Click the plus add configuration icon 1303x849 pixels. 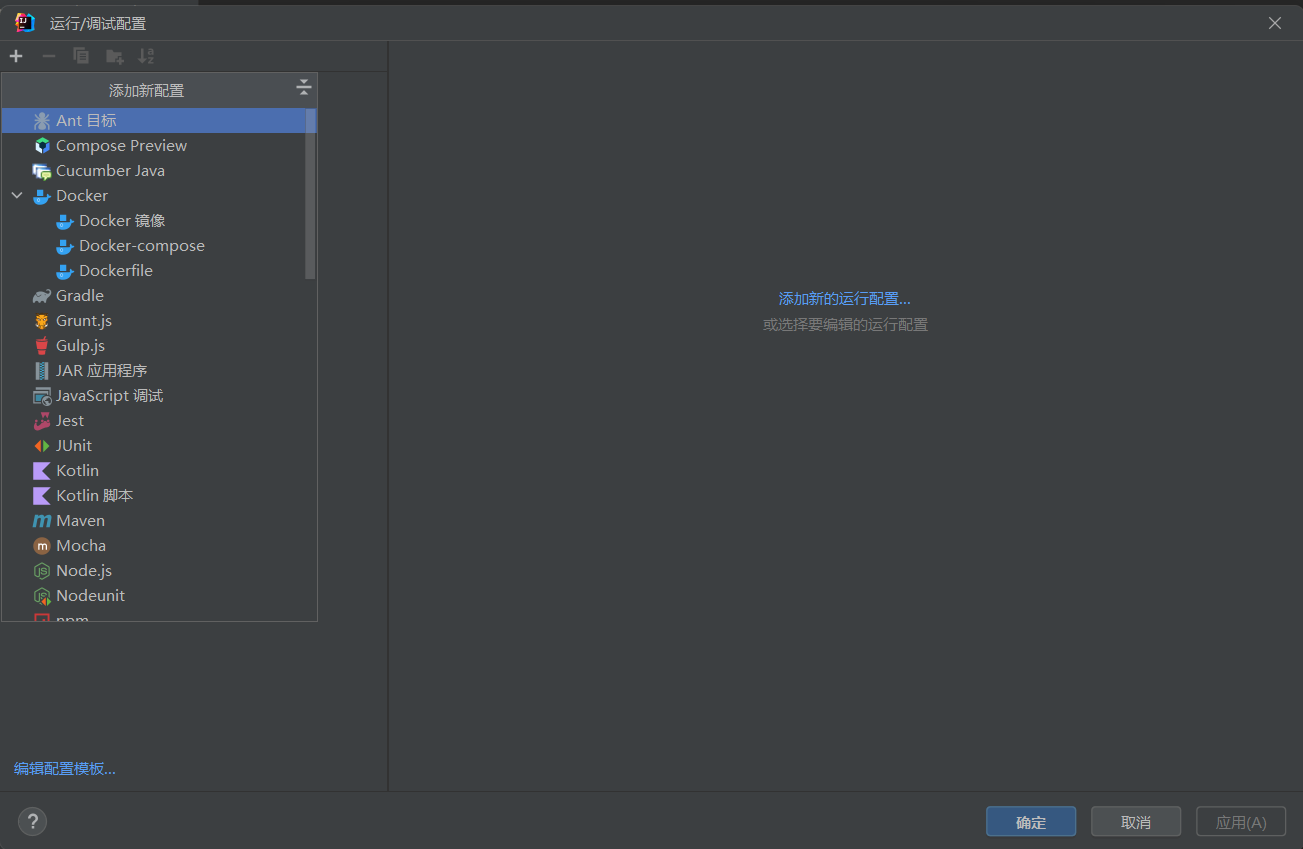click(x=16, y=56)
